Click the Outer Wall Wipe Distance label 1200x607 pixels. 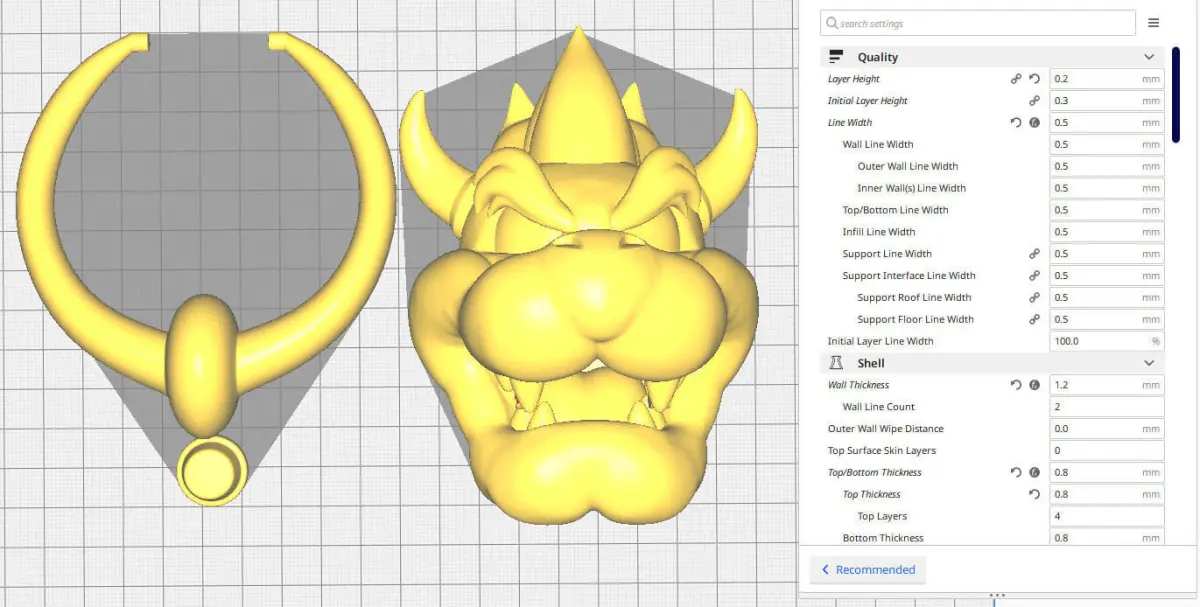pyautogui.click(x=886, y=429)
